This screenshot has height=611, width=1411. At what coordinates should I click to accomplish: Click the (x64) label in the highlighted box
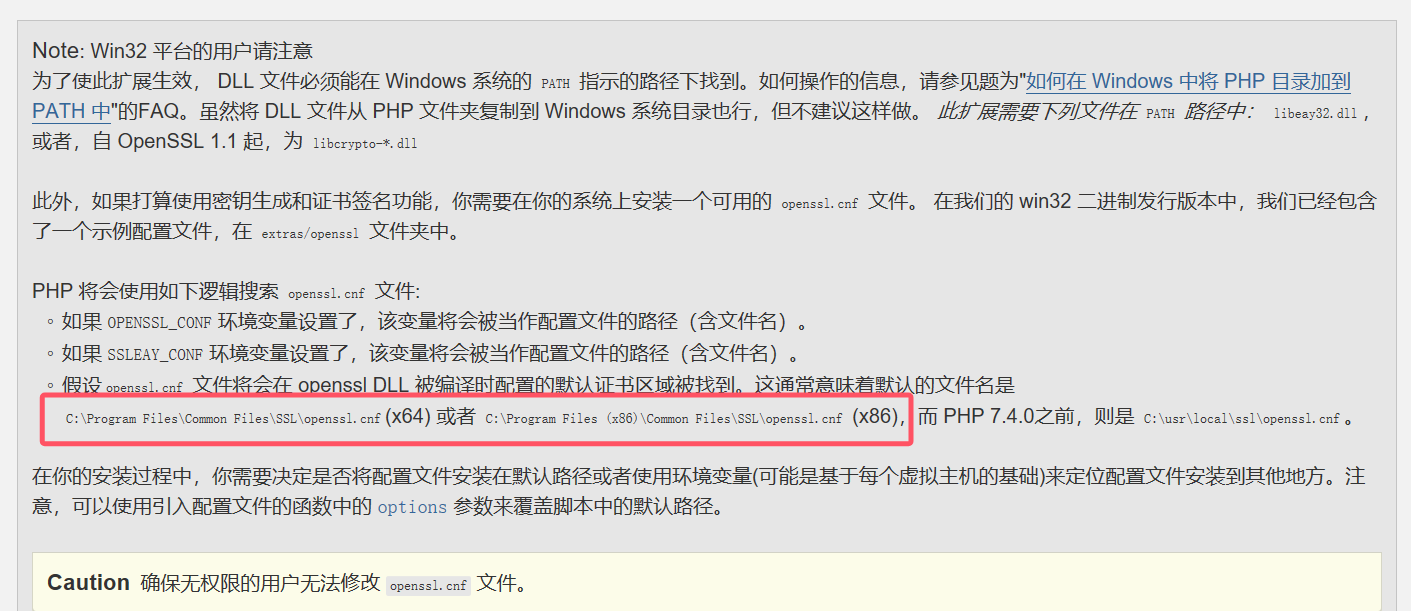coord(408,417)
